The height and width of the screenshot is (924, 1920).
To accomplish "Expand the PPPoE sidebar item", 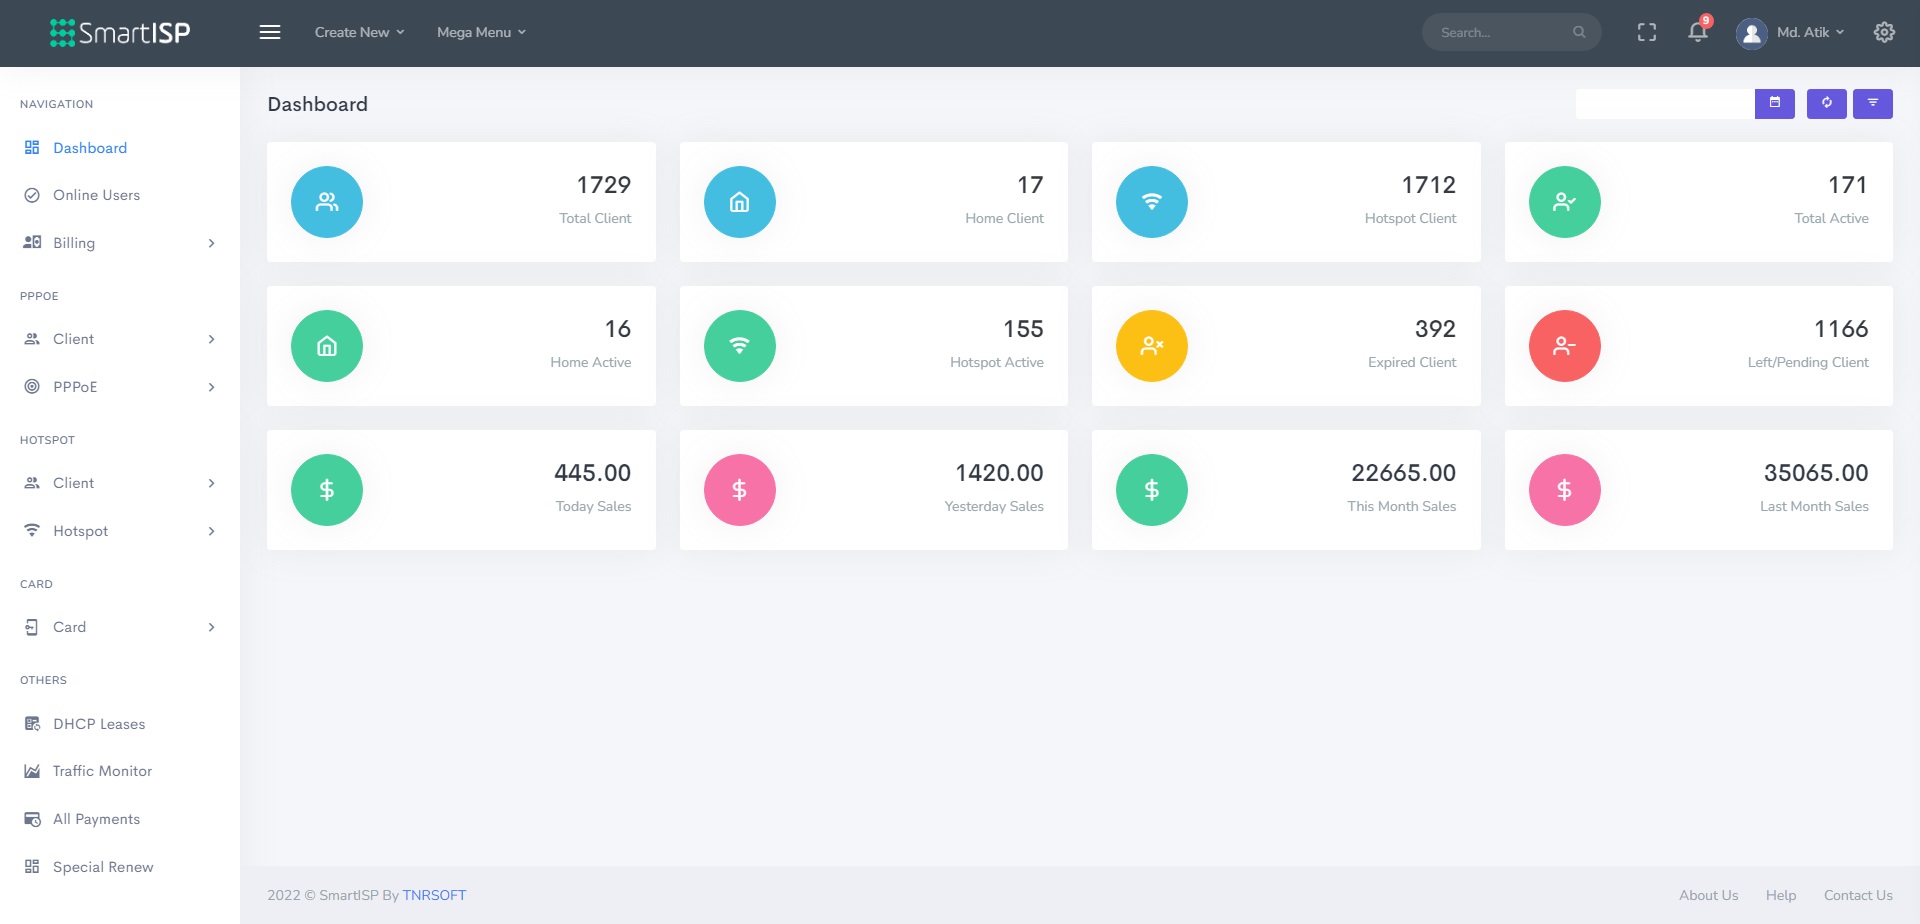I will tap(120, 387).
